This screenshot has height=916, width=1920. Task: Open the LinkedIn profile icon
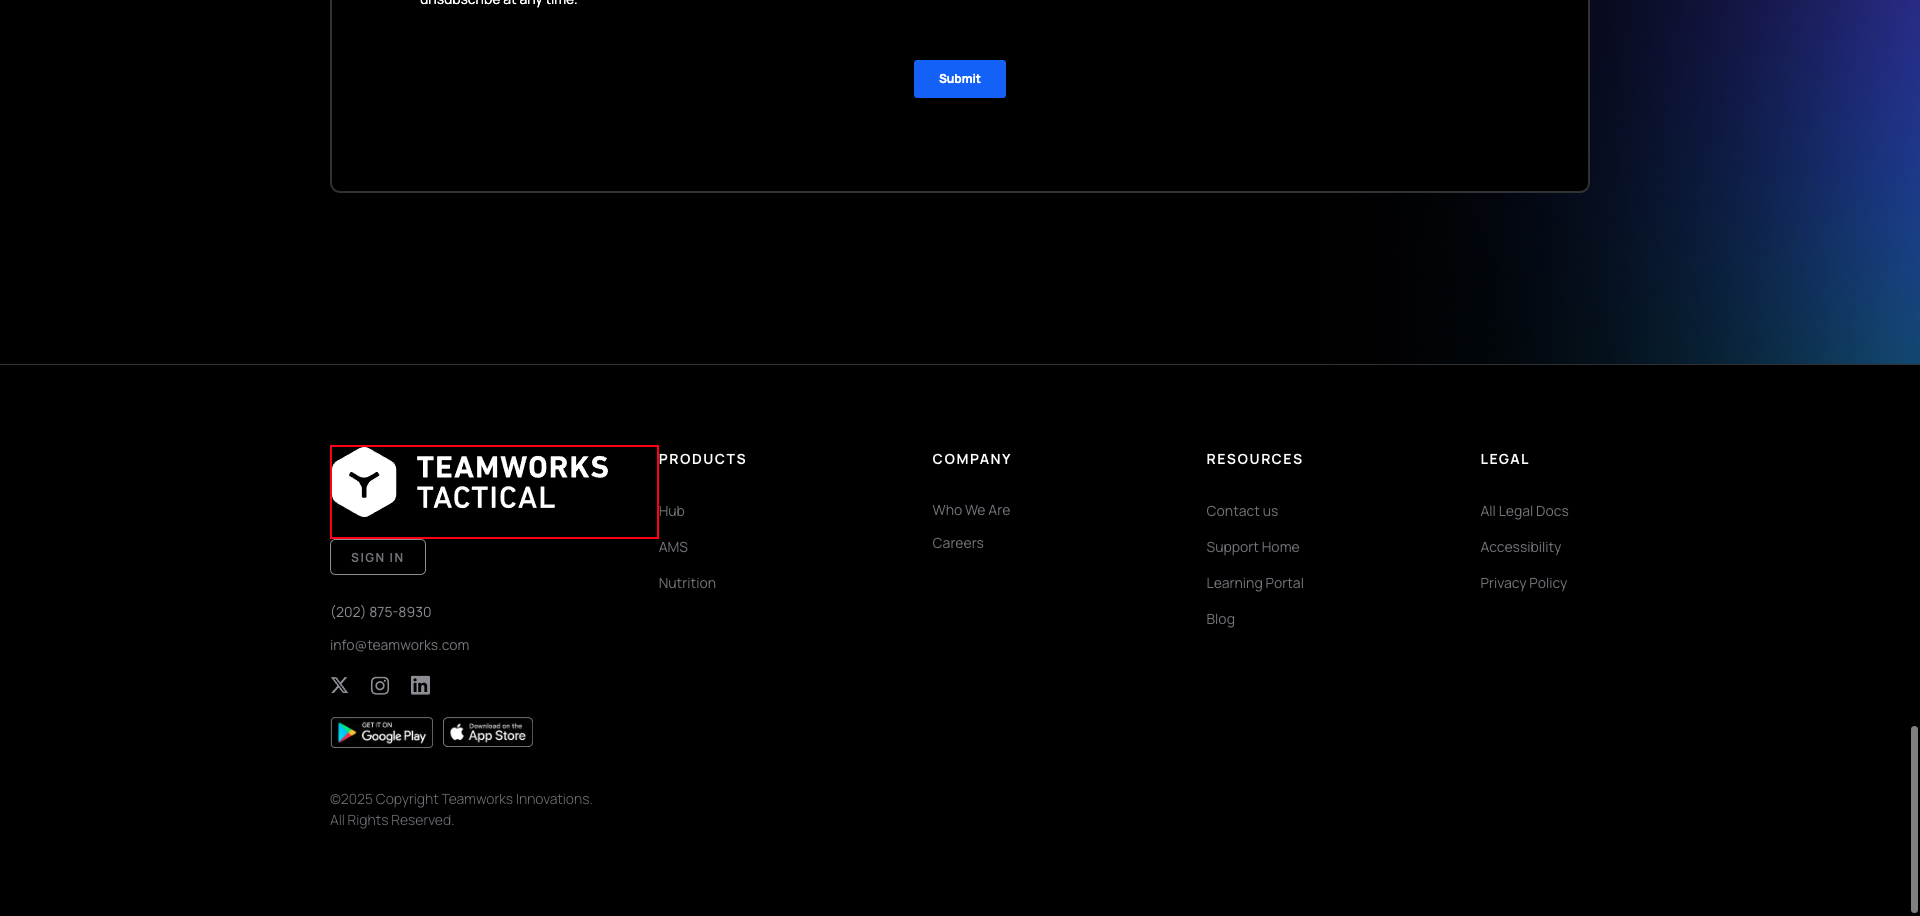[x=419, y=685]
